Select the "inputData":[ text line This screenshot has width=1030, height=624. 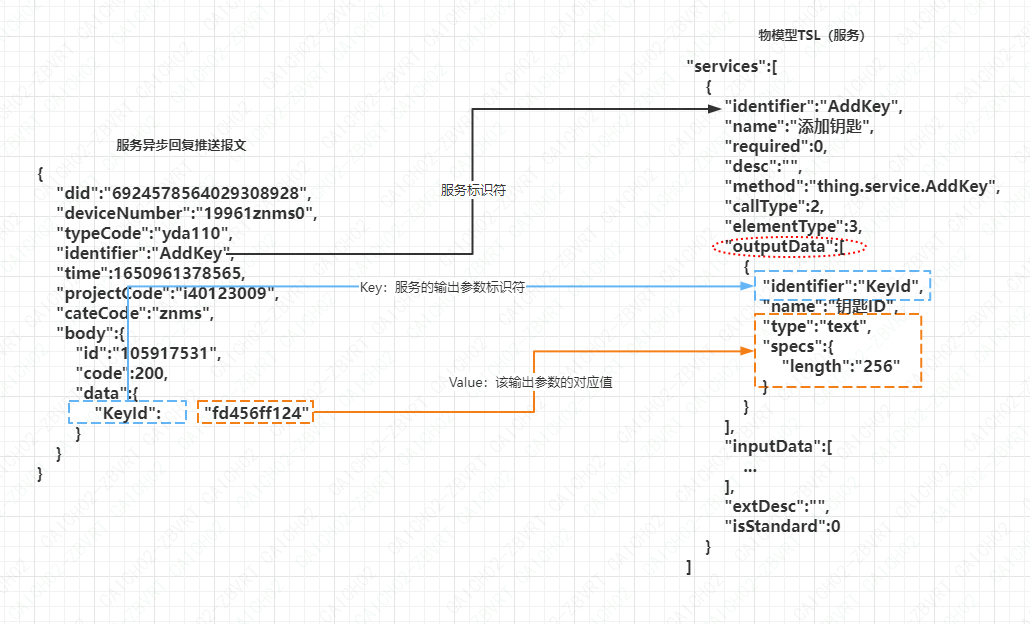coord(778,446)
